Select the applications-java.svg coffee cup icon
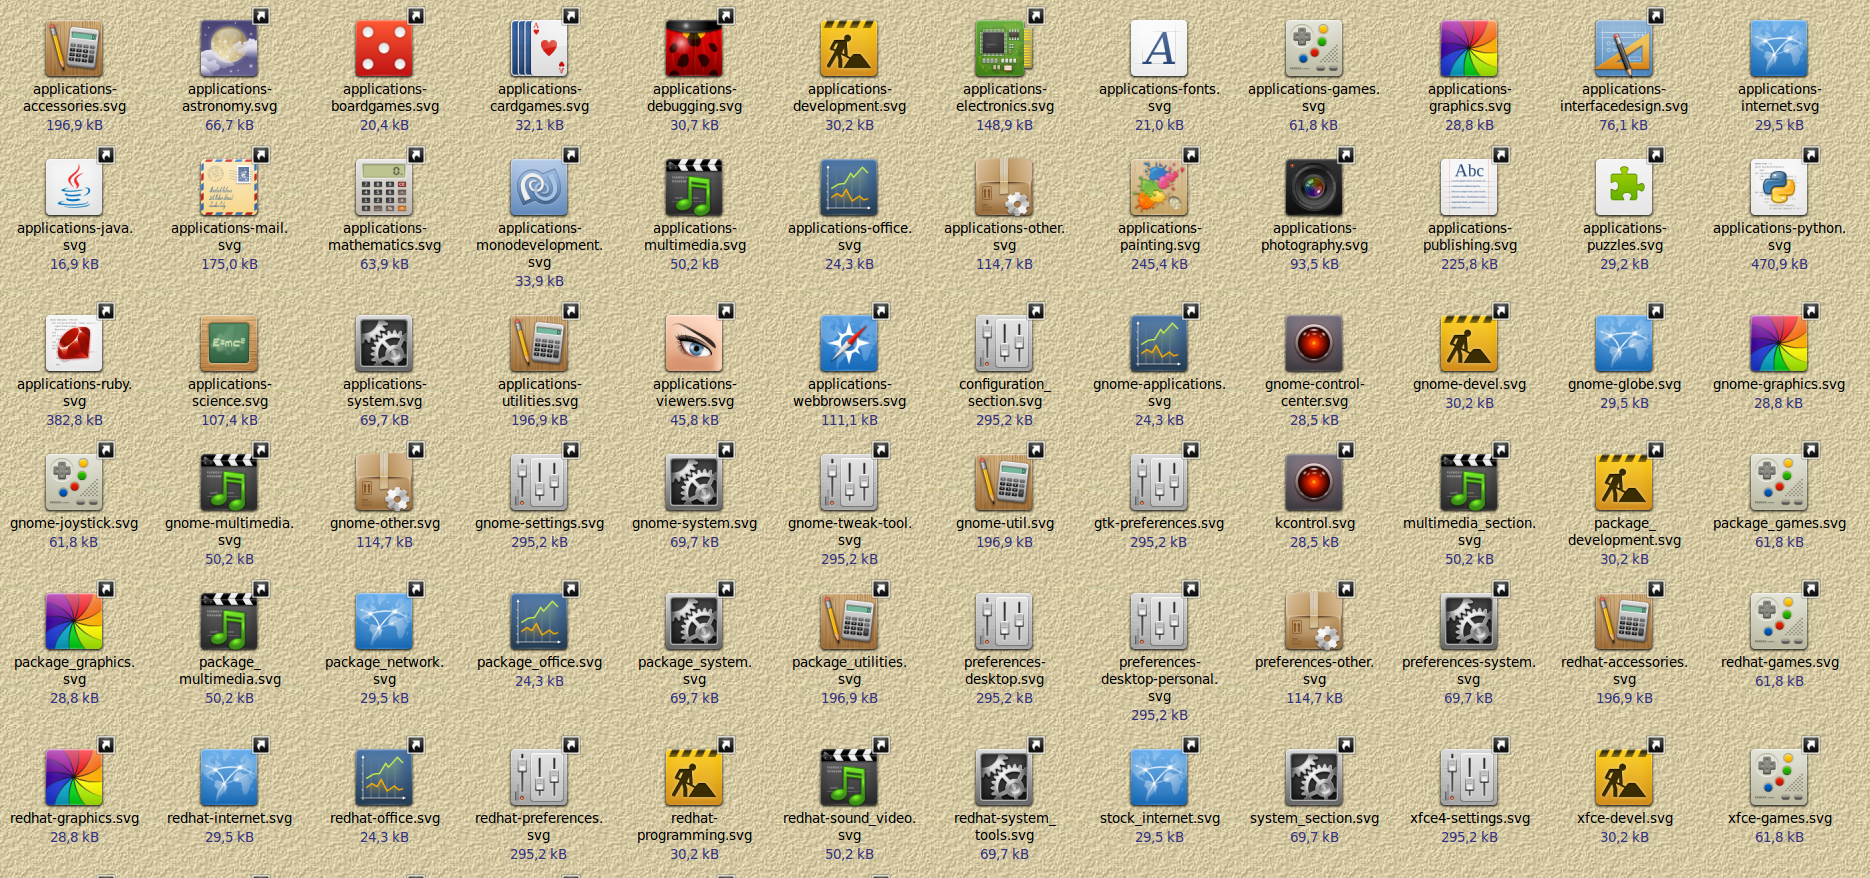 click(74, 187)
